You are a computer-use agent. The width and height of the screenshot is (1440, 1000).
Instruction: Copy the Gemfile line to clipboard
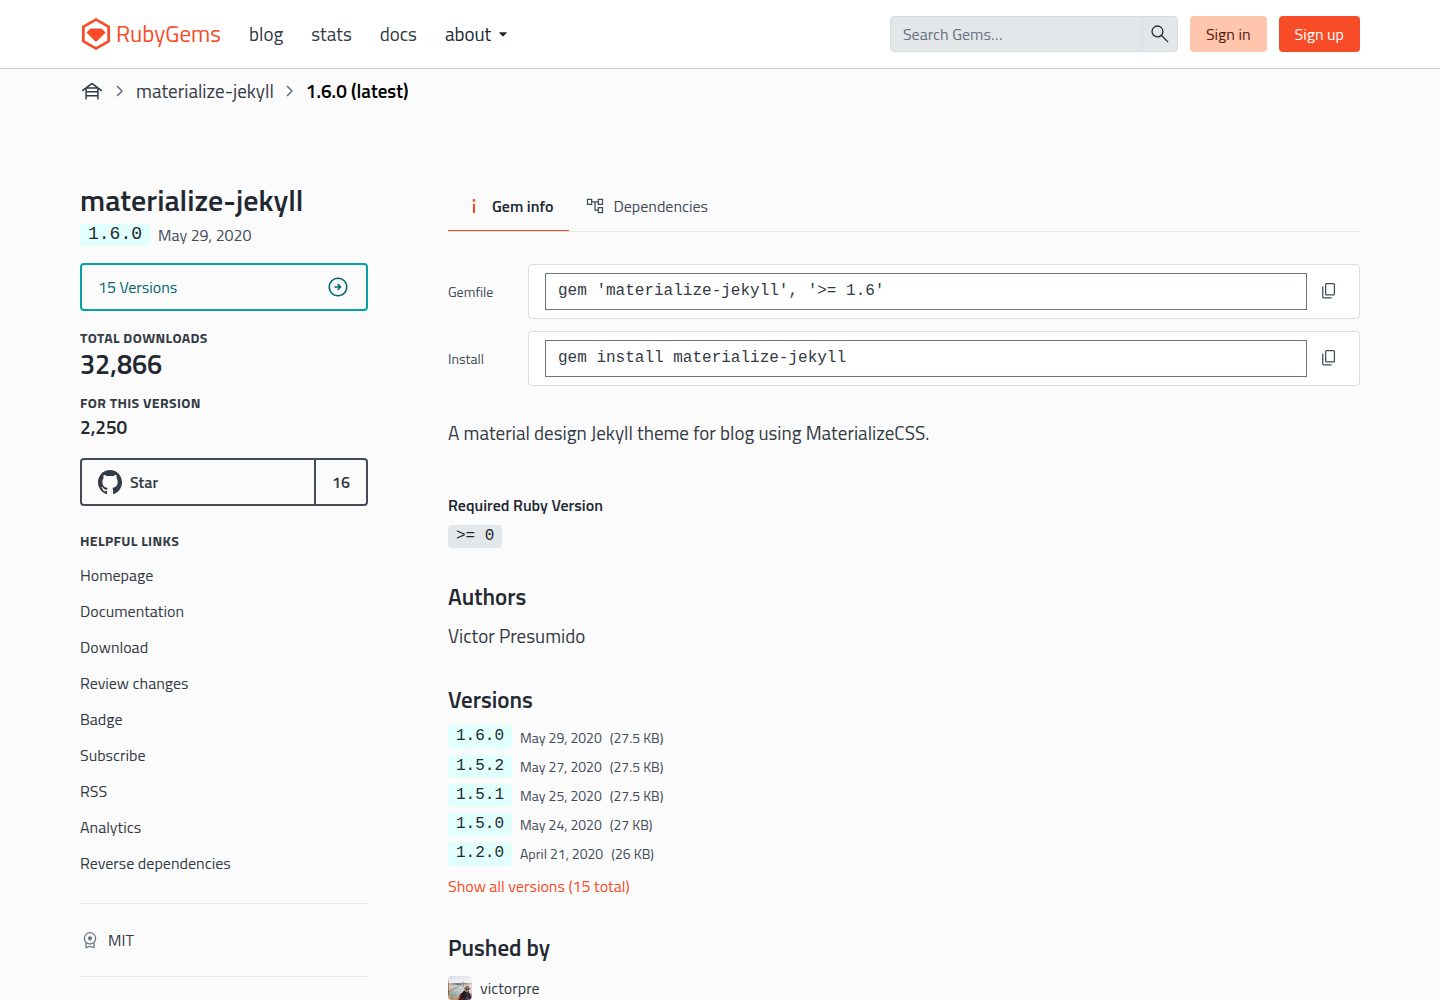1328,291
